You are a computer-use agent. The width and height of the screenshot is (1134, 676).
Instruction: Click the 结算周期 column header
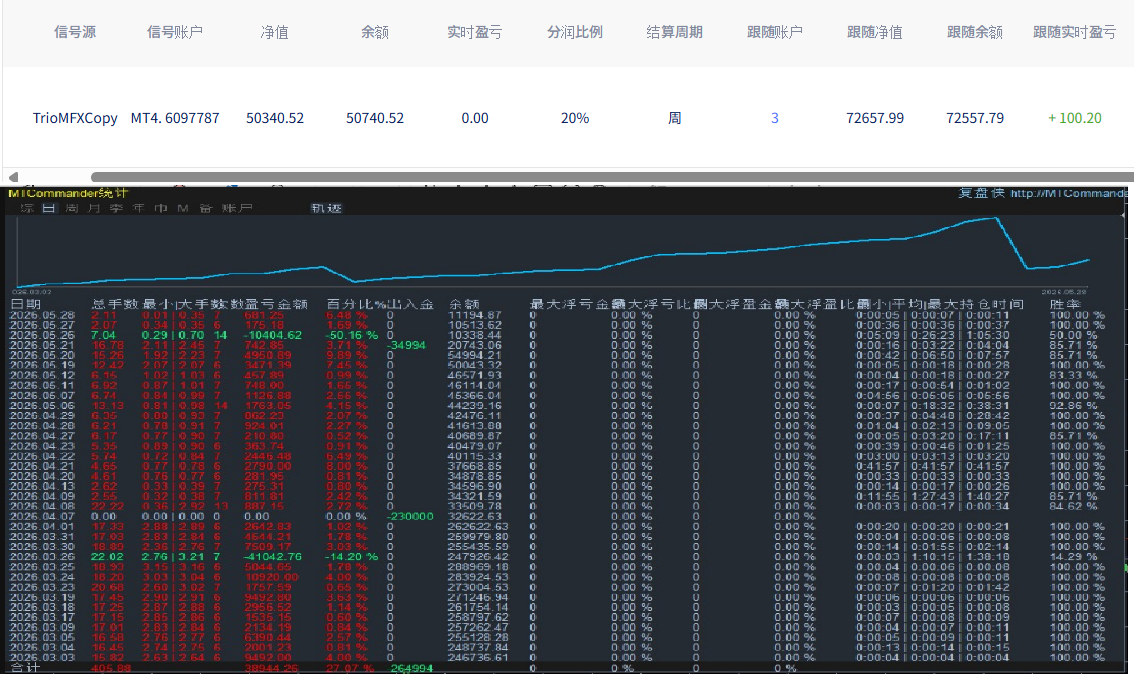coord(675,32)
